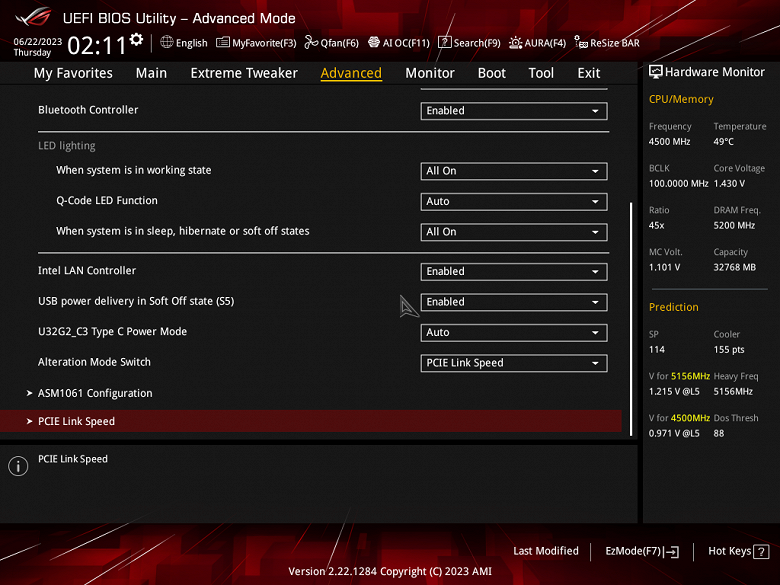The width and height of the screenshot is (780, 585).
Task: Open MyFavorite(F3) list icon
Action: pos(223,42)
